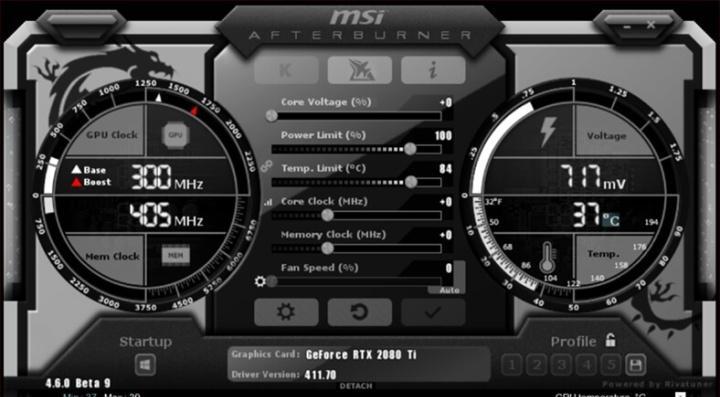Viewport: 720px width, 397px height.
Task: Reset settings with circular arrow button
Action: 360,313
